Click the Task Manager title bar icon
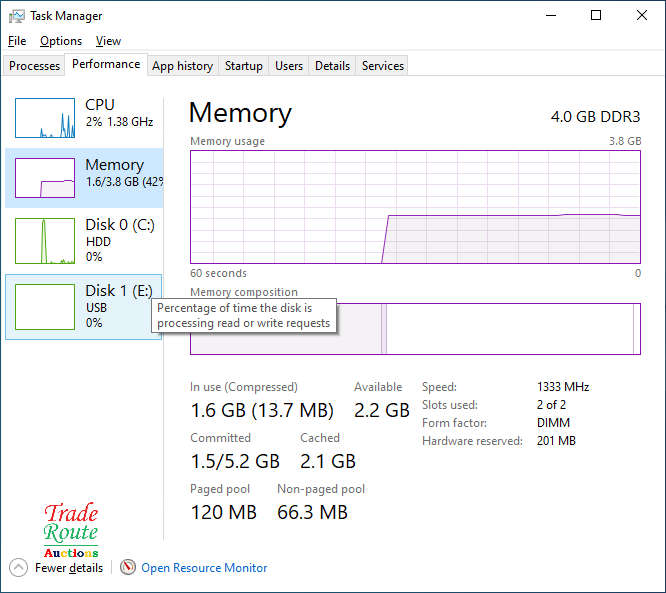The width and height of the screenshot is (666, 593). point(17,16)
